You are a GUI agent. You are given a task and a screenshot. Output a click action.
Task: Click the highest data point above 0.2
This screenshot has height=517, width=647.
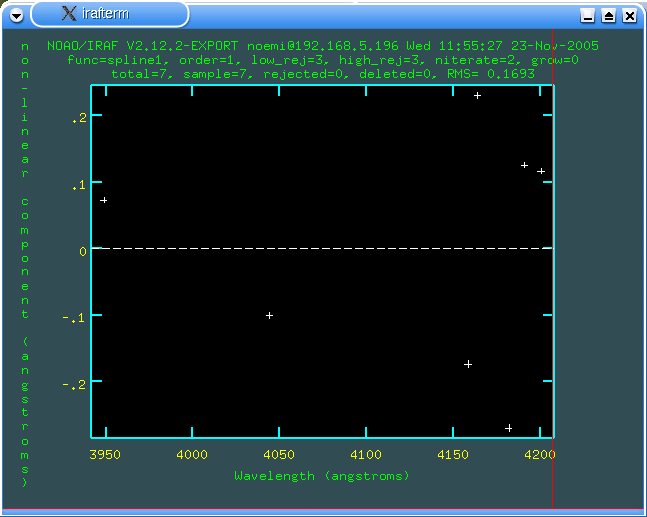(477, 96)
